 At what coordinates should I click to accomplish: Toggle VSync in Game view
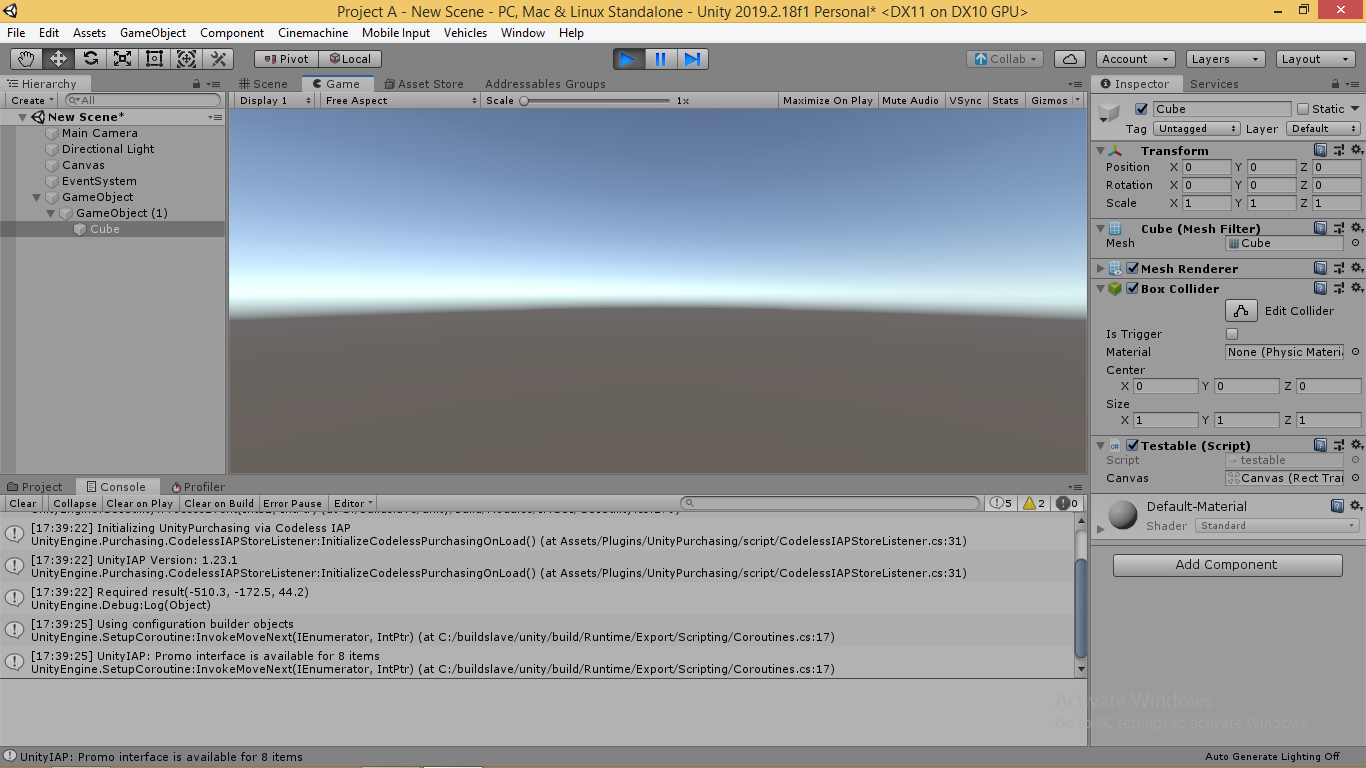click(x=965, y=100)
